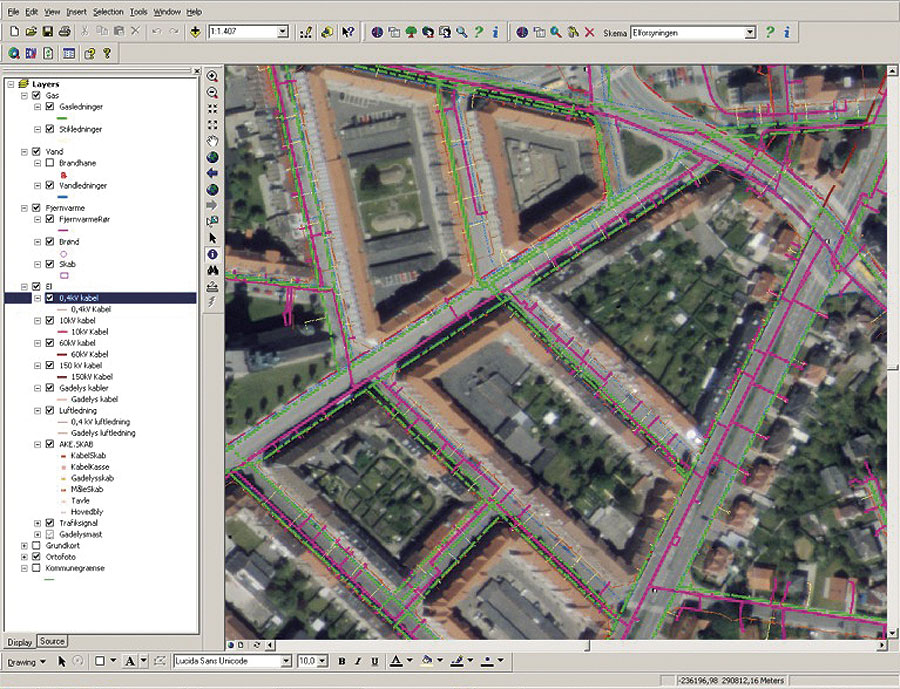Click the Bold formatting button
The image size is (900, 689).
tap(341, 661)
